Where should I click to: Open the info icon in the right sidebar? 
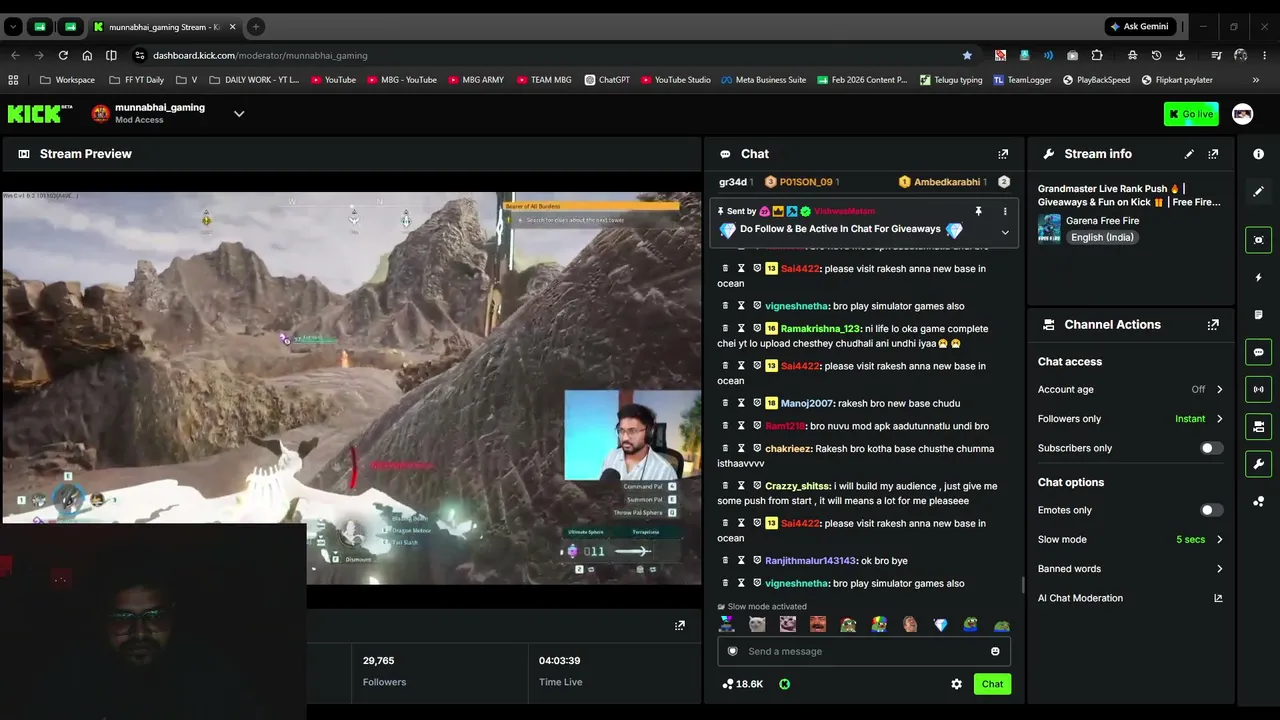pos(1259,154)
